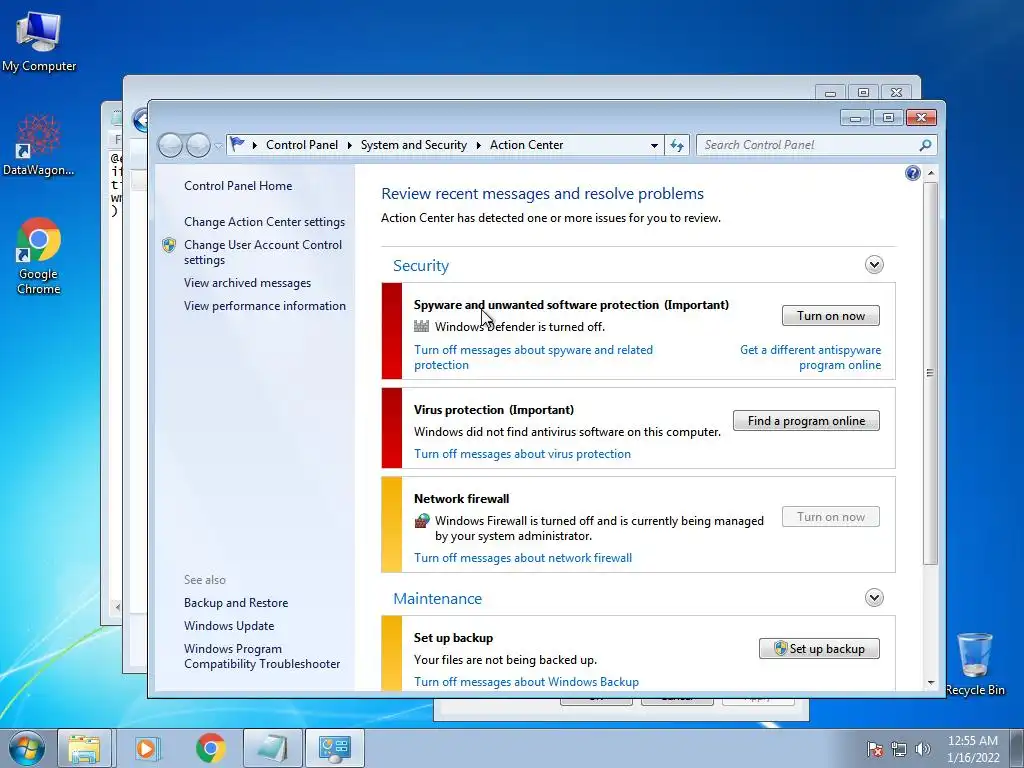
Task: Open the DataWagon desktop shortcut
Action: pos(39,145)
